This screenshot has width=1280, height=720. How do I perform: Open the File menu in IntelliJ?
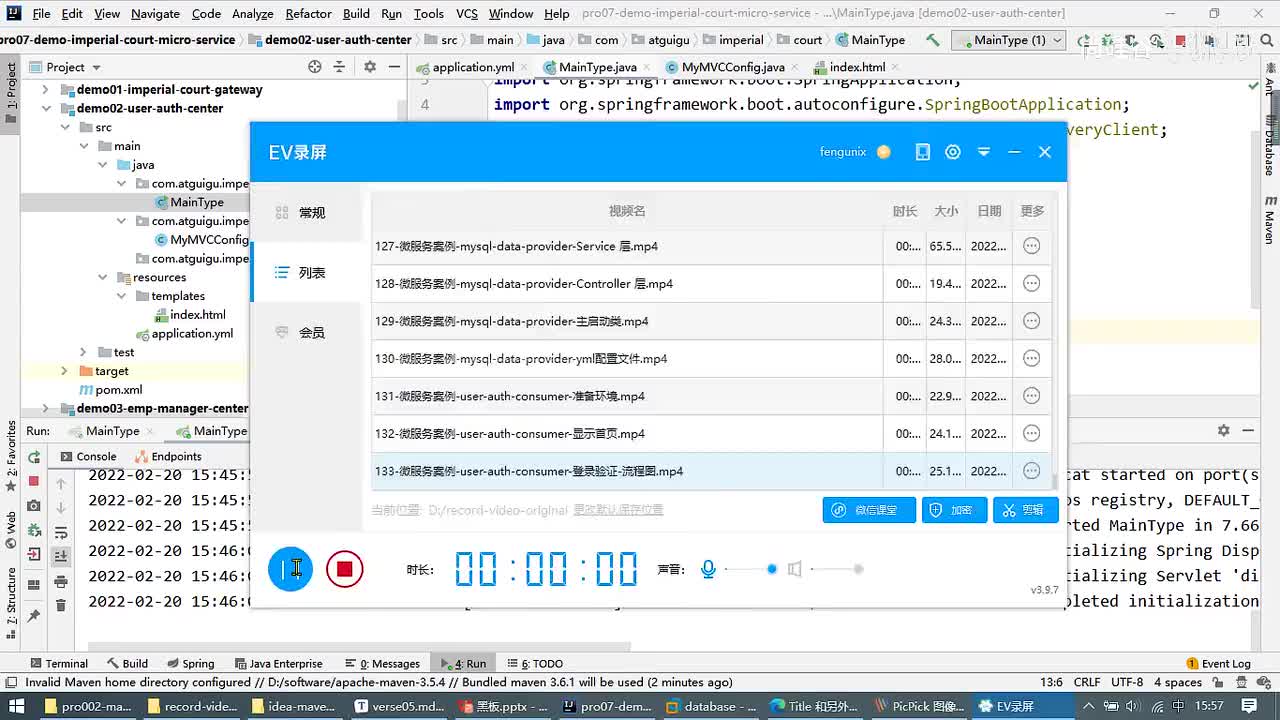pos(41,13)
